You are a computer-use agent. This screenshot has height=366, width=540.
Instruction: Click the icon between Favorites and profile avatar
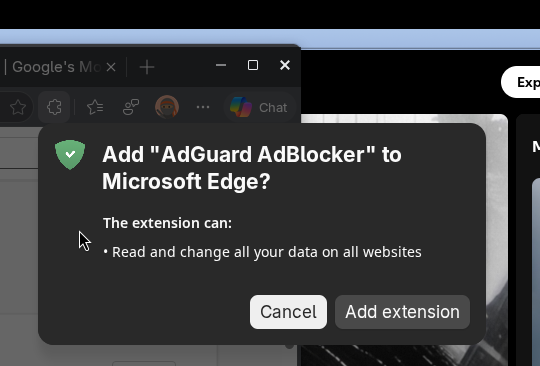(x=131, y=107)
